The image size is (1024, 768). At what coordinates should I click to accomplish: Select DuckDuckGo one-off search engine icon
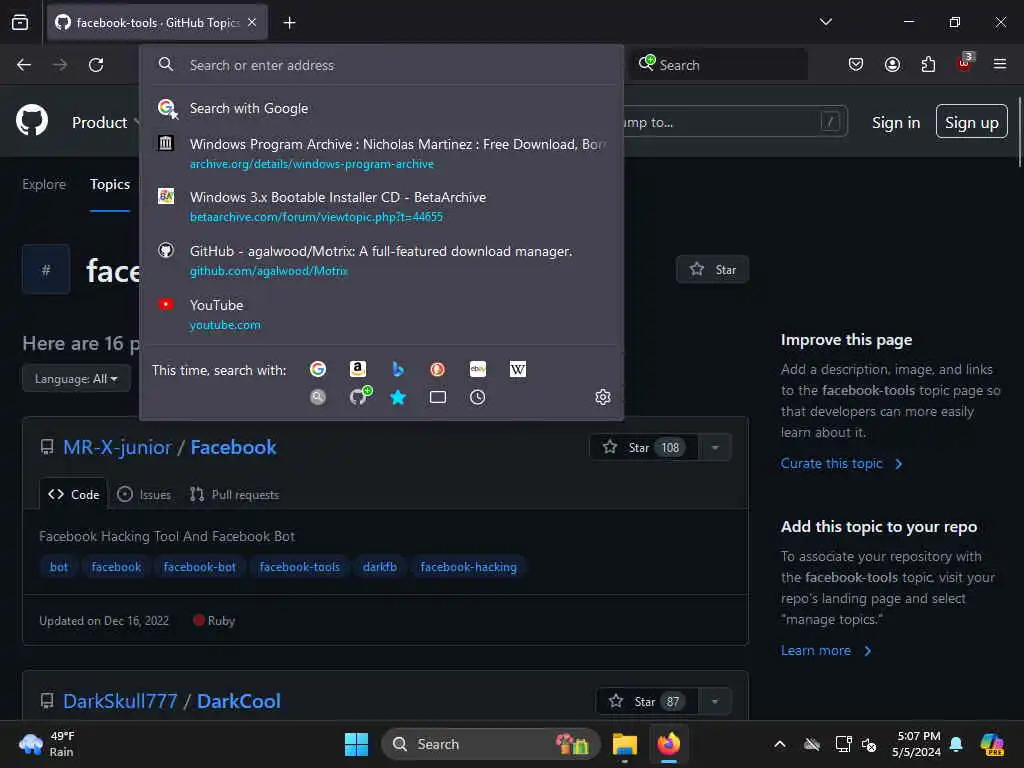[438, 370]
